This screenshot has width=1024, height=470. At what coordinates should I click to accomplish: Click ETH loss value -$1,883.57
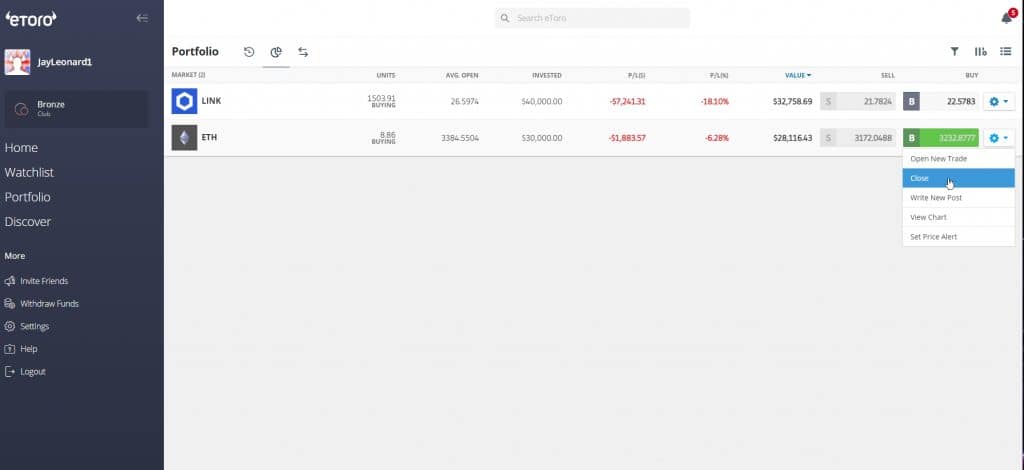[627, 138]
